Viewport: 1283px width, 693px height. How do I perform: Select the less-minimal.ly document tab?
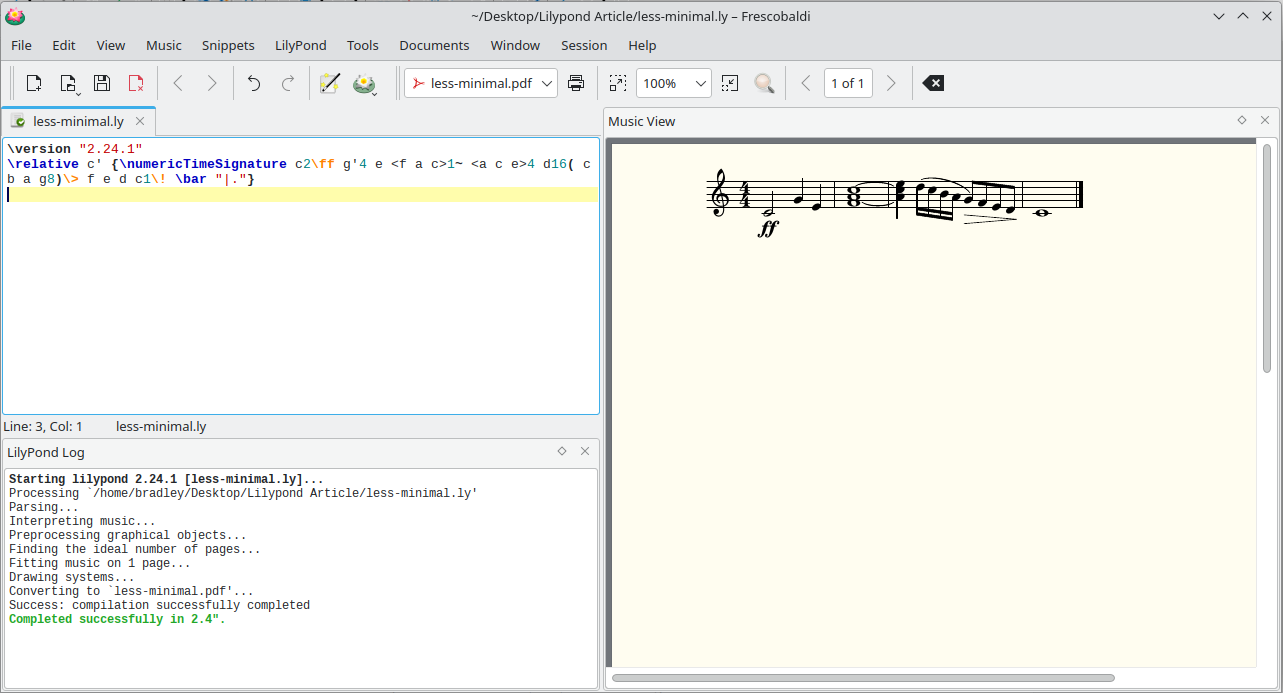[x=78, y=121]
